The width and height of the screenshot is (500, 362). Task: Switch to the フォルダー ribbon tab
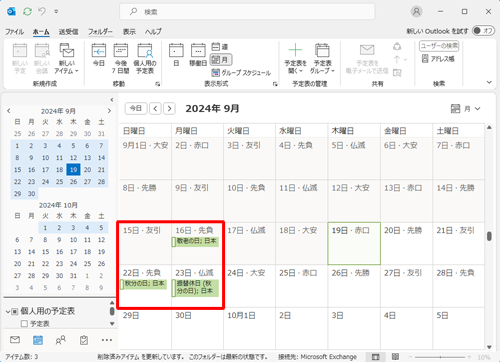pyautogui.click(x=100, y=32)
